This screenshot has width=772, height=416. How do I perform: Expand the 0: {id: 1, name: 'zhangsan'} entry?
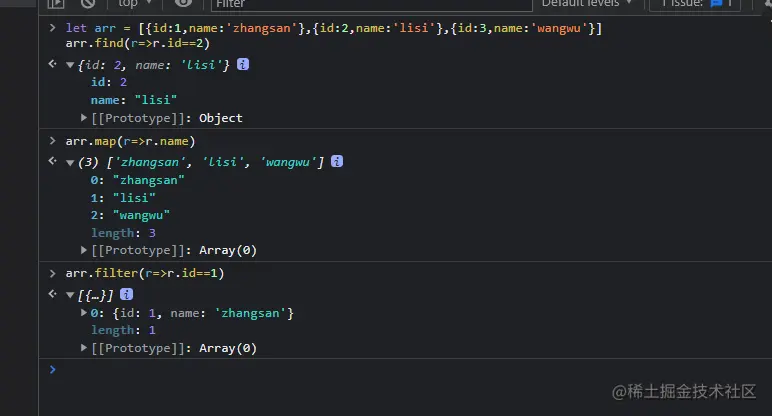84,313
